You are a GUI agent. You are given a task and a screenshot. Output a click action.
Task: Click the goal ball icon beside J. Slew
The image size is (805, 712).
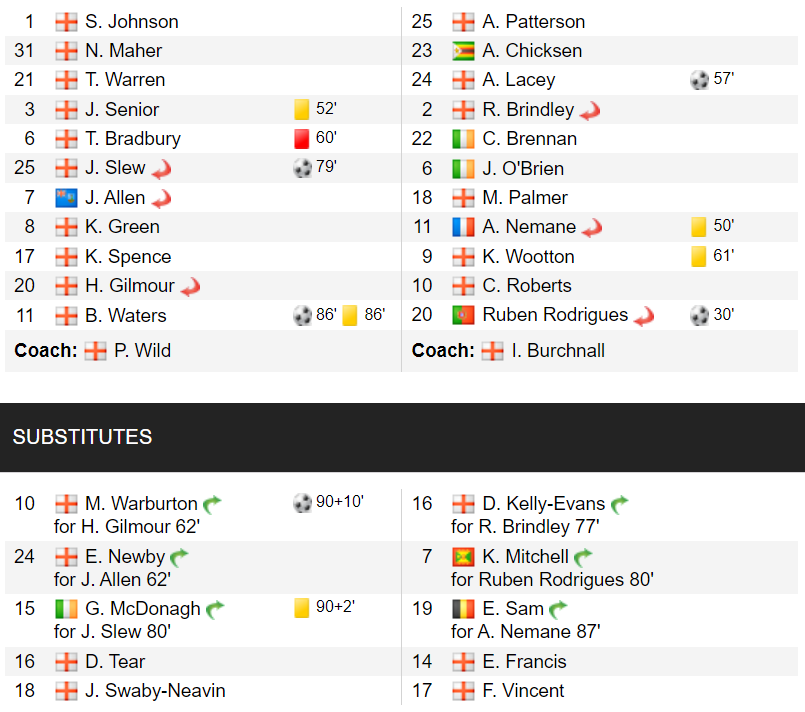[x=303, y=168]
